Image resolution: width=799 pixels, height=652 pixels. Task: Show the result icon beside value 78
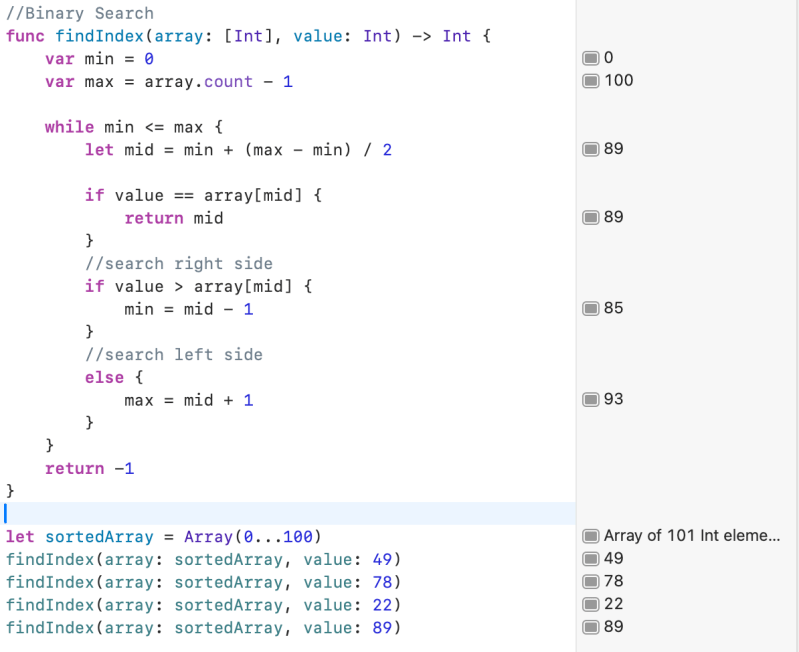(590, 582)
